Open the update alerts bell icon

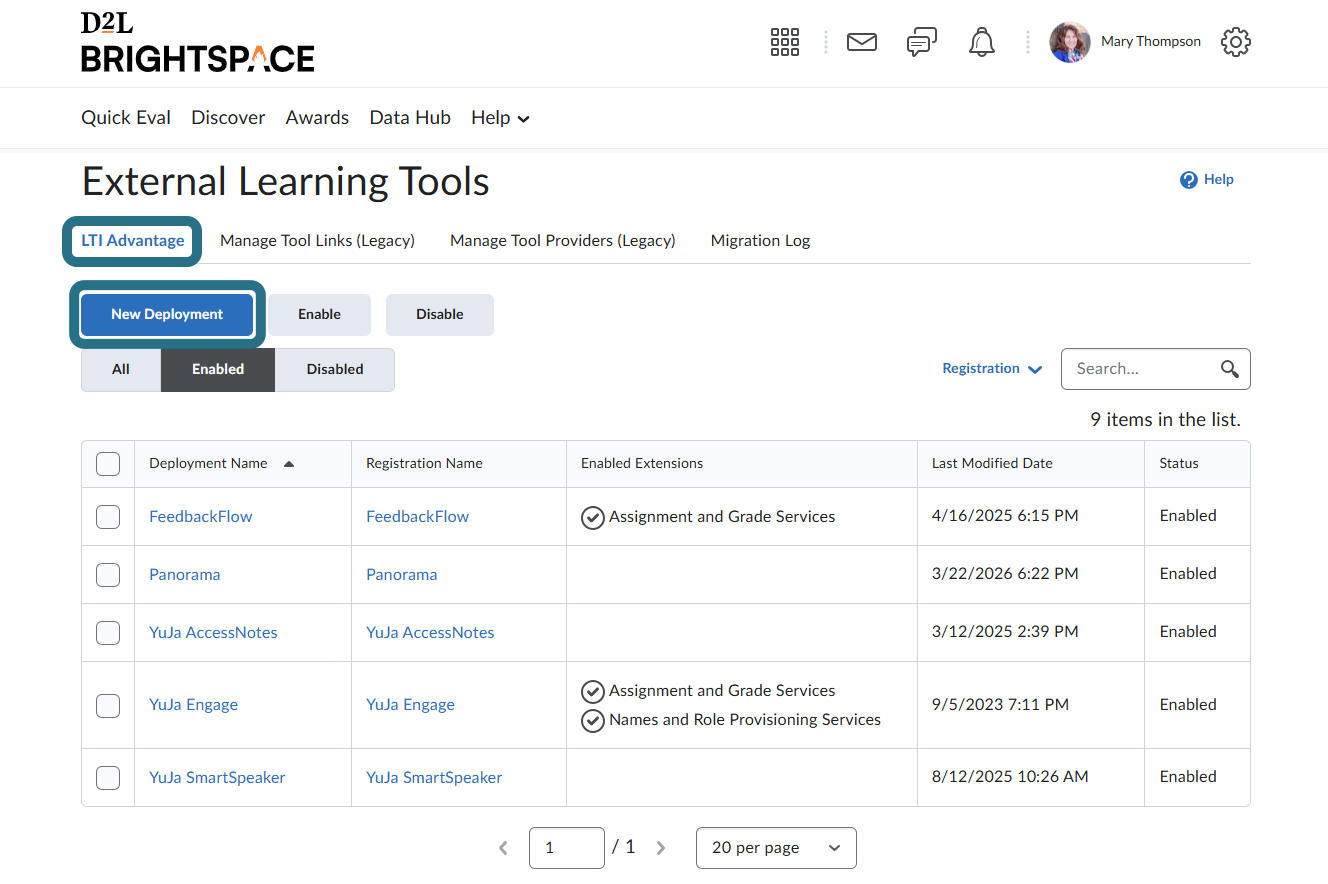coord(982,42)
